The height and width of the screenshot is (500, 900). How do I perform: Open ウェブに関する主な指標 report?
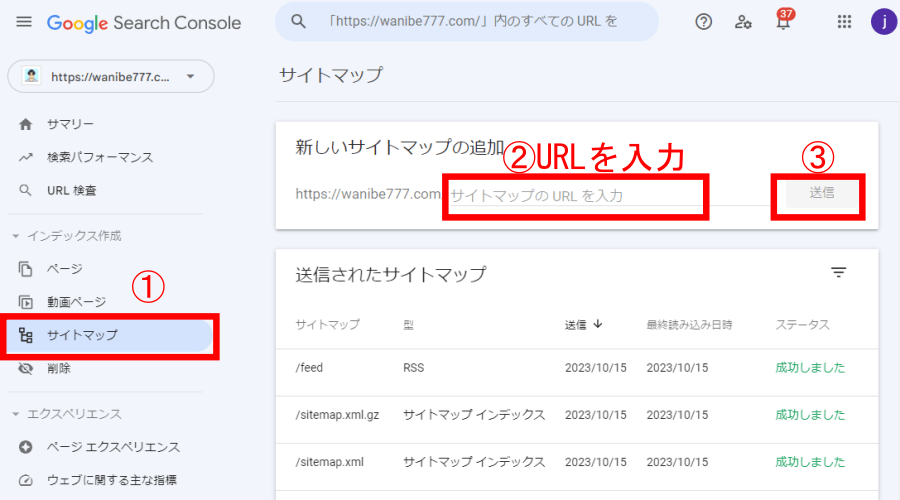[111, 480]
